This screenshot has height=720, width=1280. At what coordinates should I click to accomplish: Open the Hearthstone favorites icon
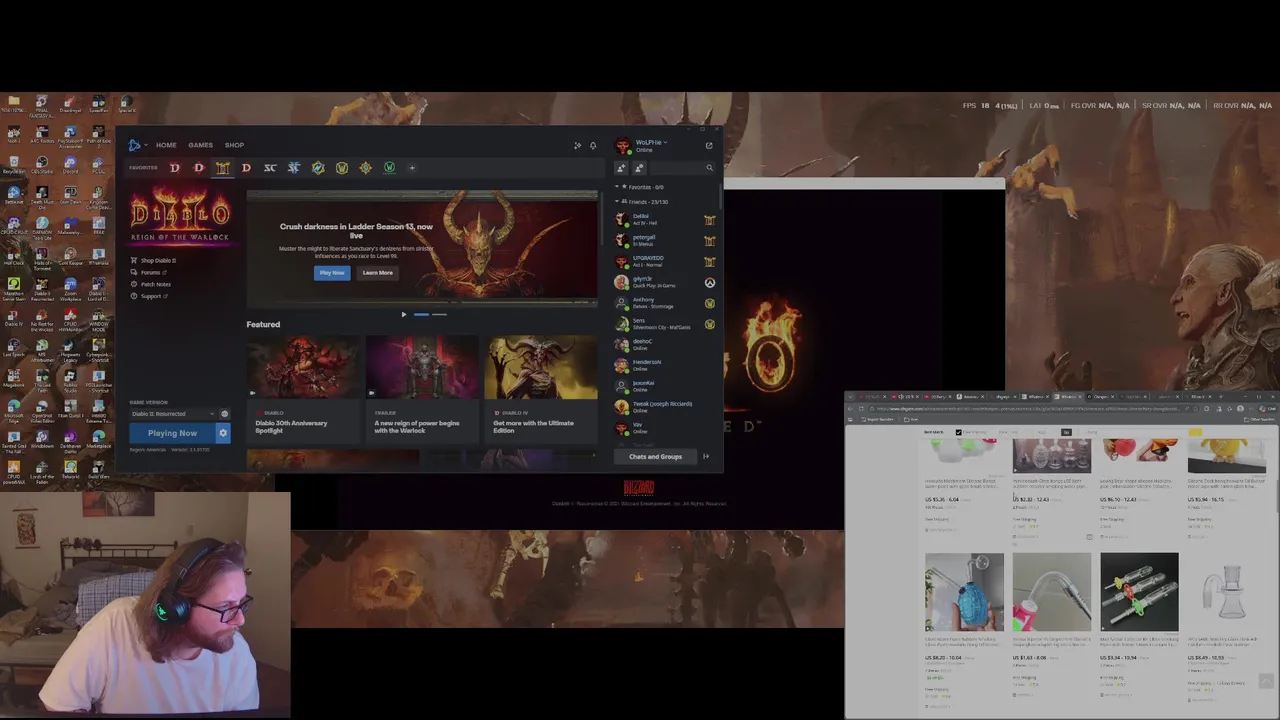(x=365, y=168)
